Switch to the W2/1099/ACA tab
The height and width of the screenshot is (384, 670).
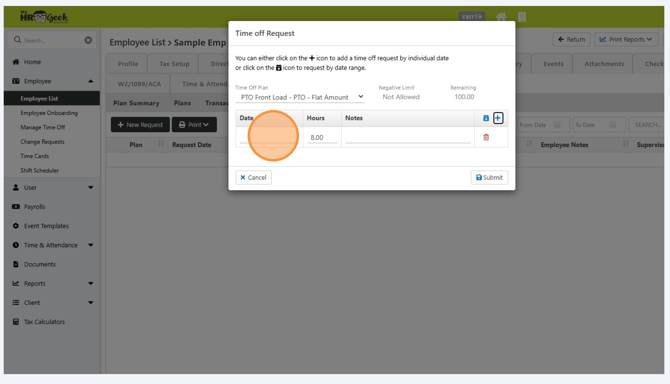[139, 84]
